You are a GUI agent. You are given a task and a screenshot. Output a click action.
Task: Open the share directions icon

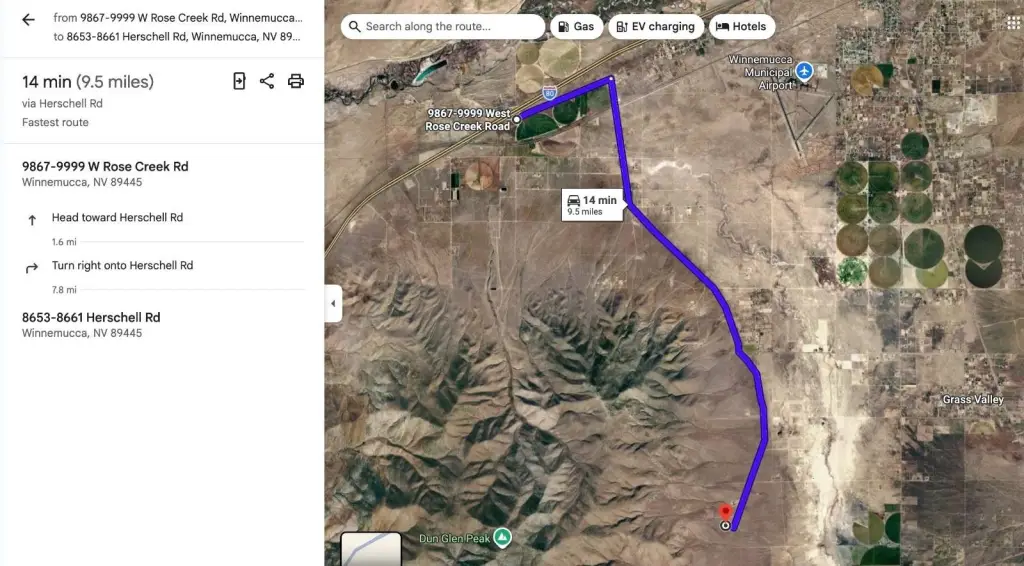(266, 81)
